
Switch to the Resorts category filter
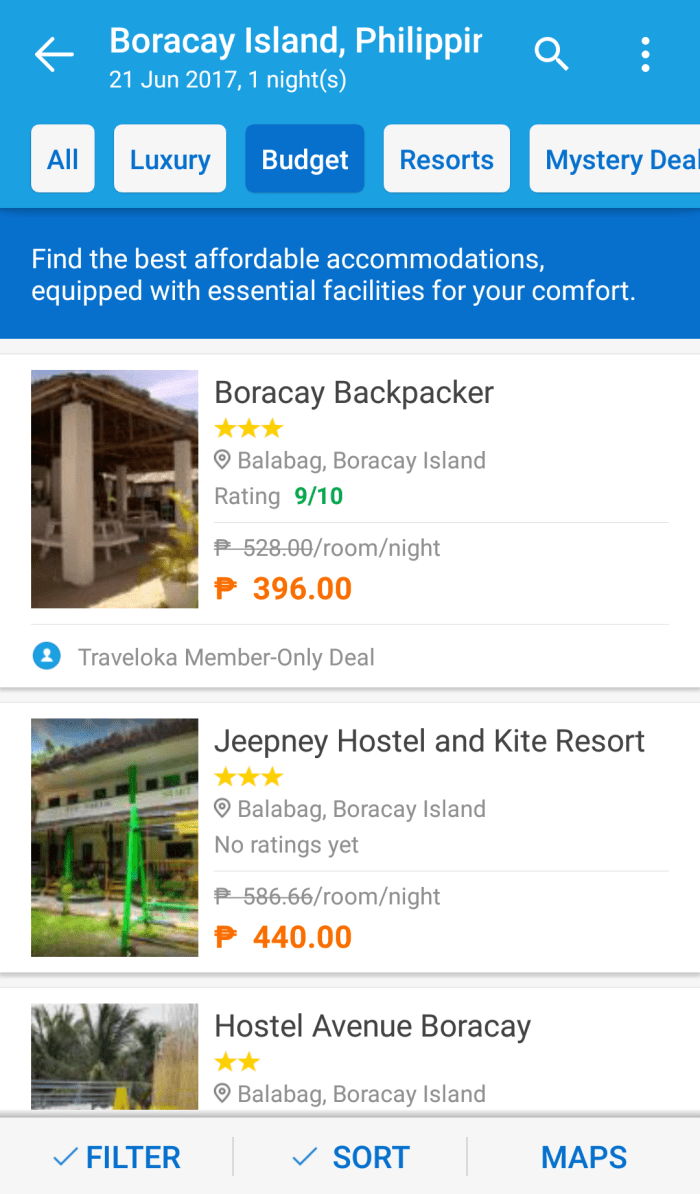coord(446,158)
